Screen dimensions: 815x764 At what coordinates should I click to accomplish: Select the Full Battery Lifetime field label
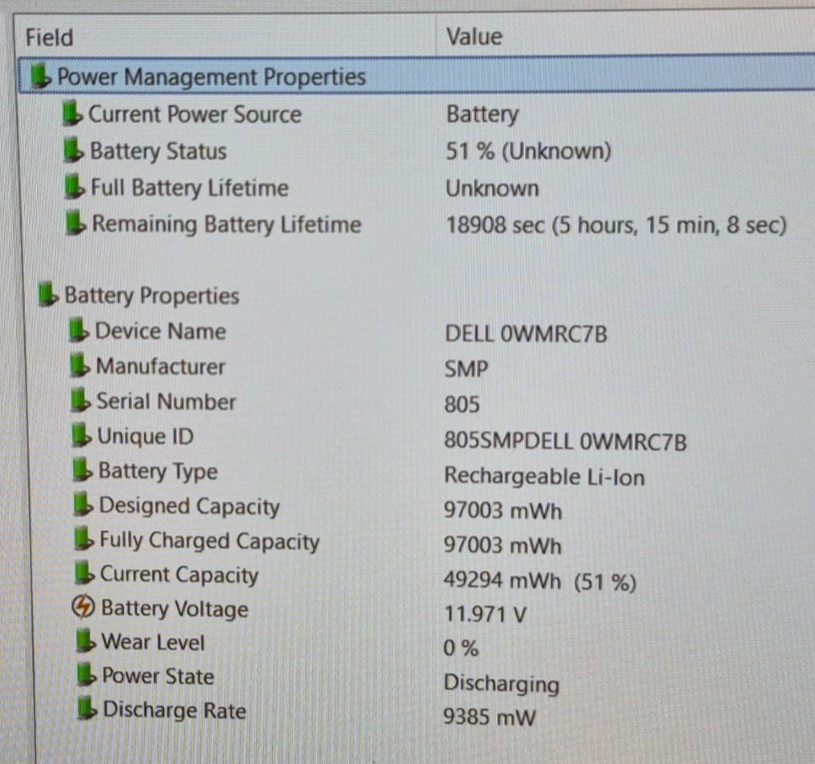click(x=190, y=188)
